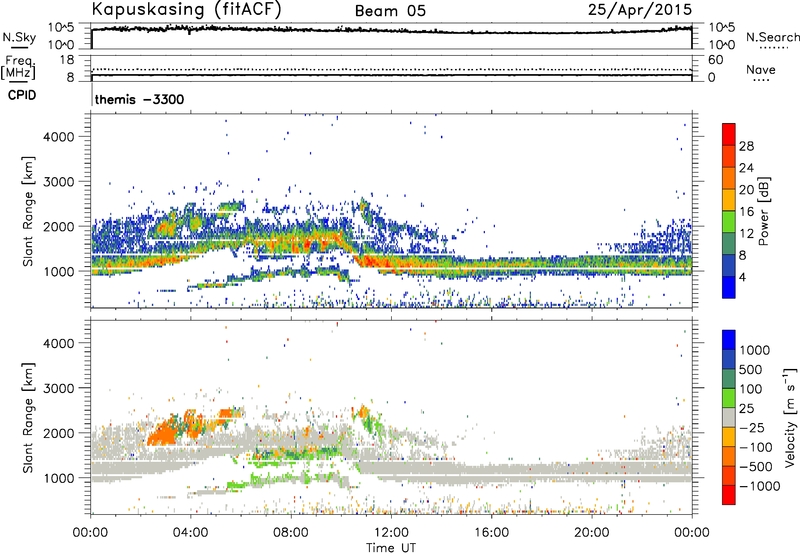The width and height of the screenshot is (800, 554).
Task: Click the yellow 16–20 dB power swatch
Action: pos(729,200)
